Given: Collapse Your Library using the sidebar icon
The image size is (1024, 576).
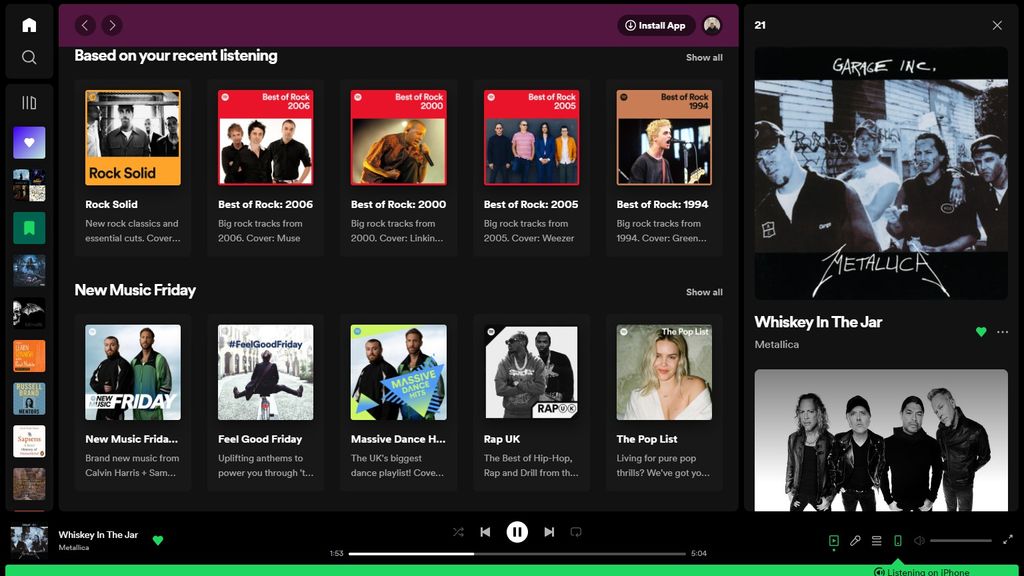Looking at the screenshot, I should [28, 100].
